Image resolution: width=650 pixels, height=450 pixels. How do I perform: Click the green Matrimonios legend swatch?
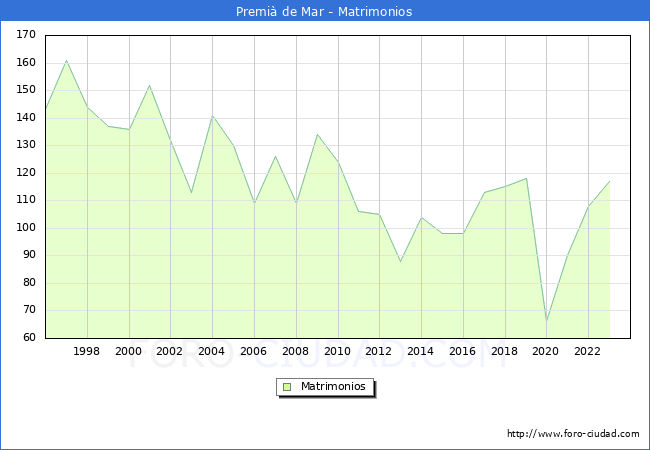287,387
